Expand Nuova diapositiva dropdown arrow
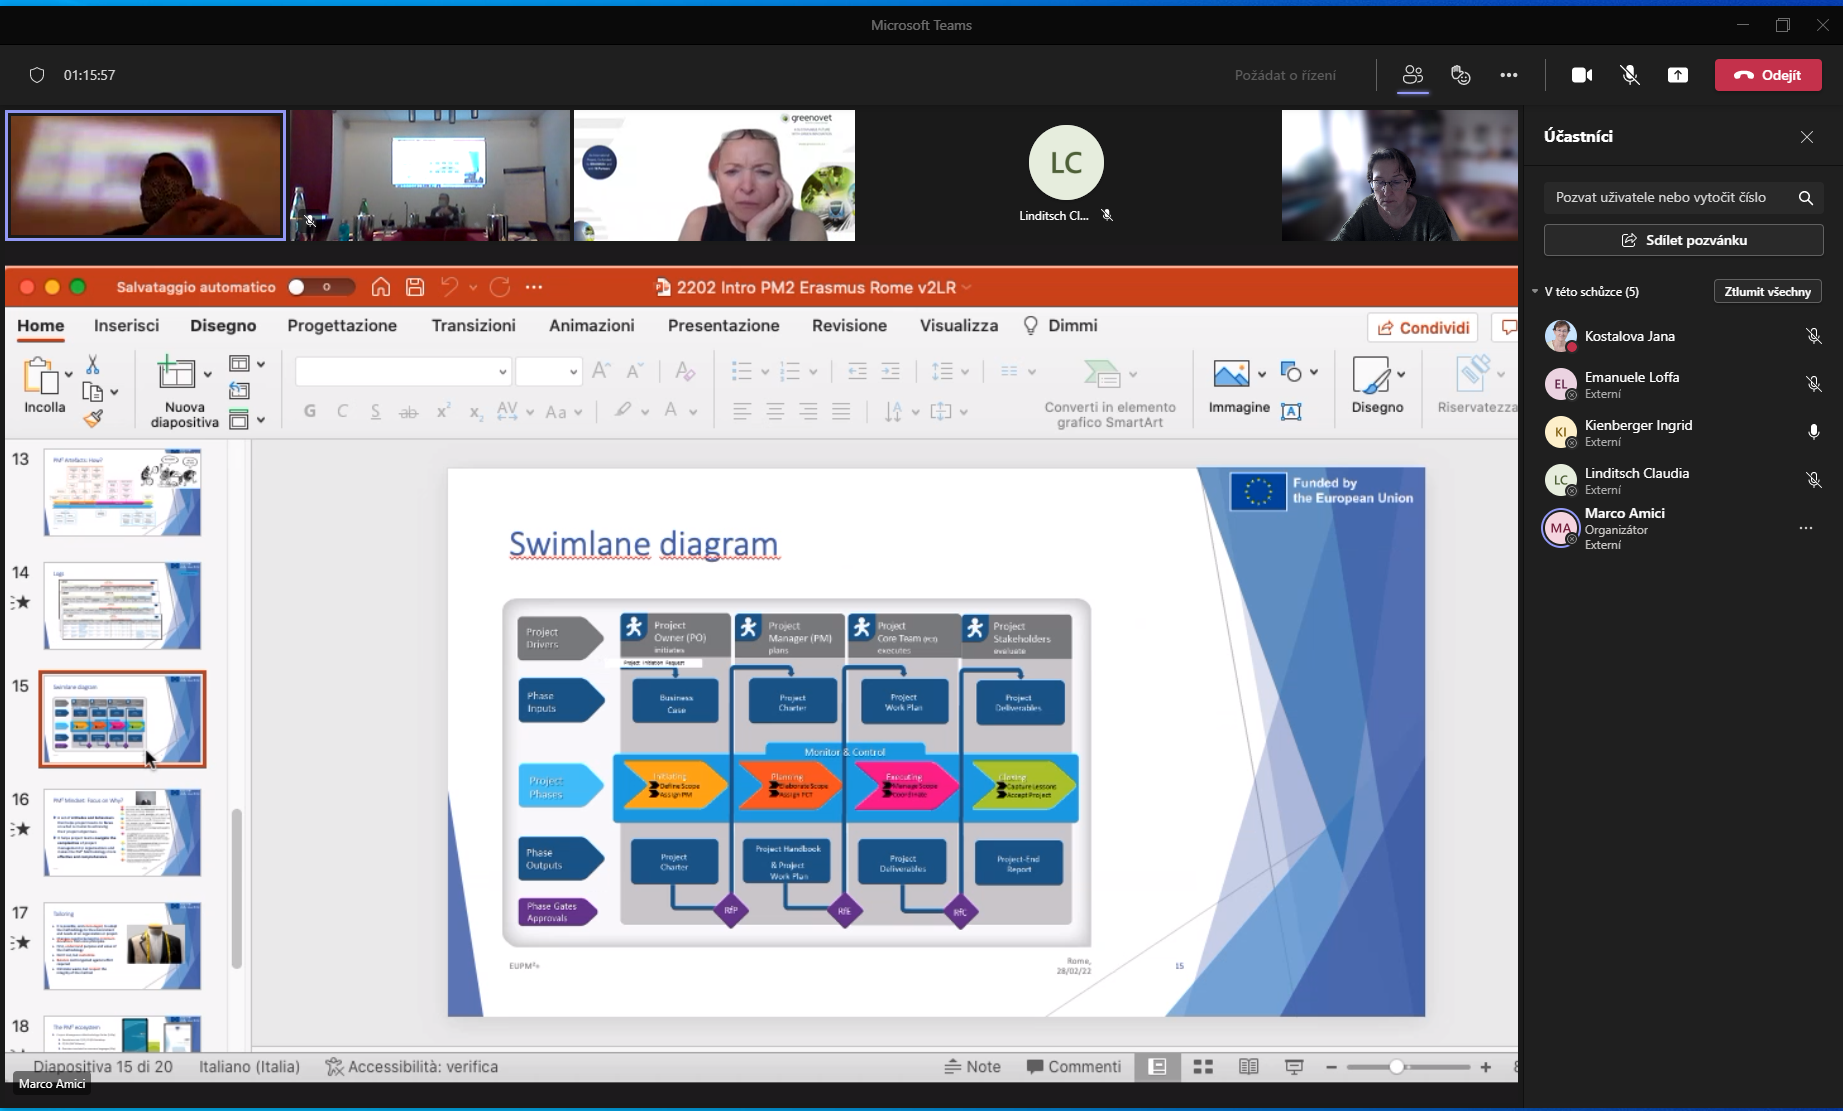Screen dimensions: 1843x1111 tap(207, 374)
